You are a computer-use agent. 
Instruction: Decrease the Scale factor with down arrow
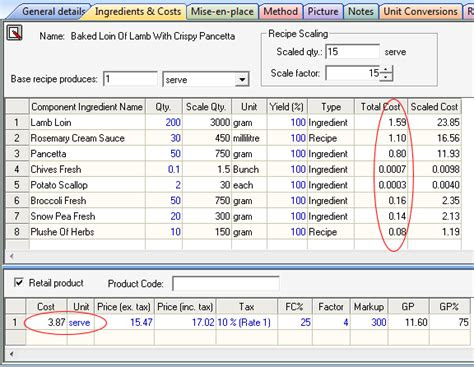click(x=386, y=77)
